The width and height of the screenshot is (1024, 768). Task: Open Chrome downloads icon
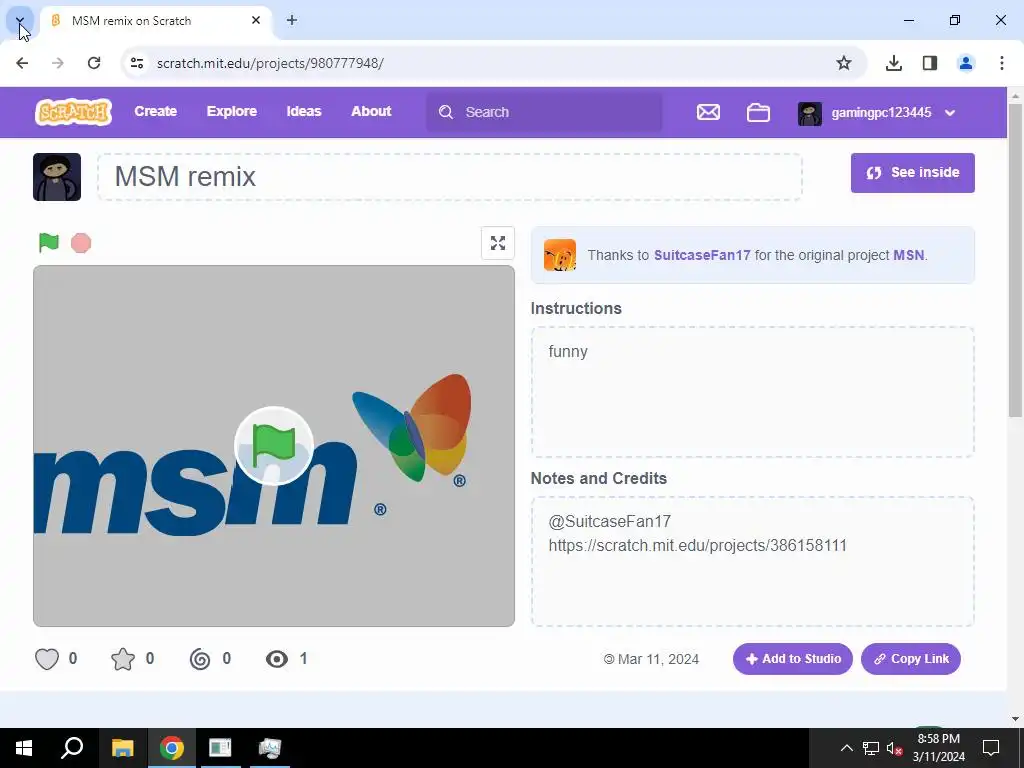click(x=894, y=63)
